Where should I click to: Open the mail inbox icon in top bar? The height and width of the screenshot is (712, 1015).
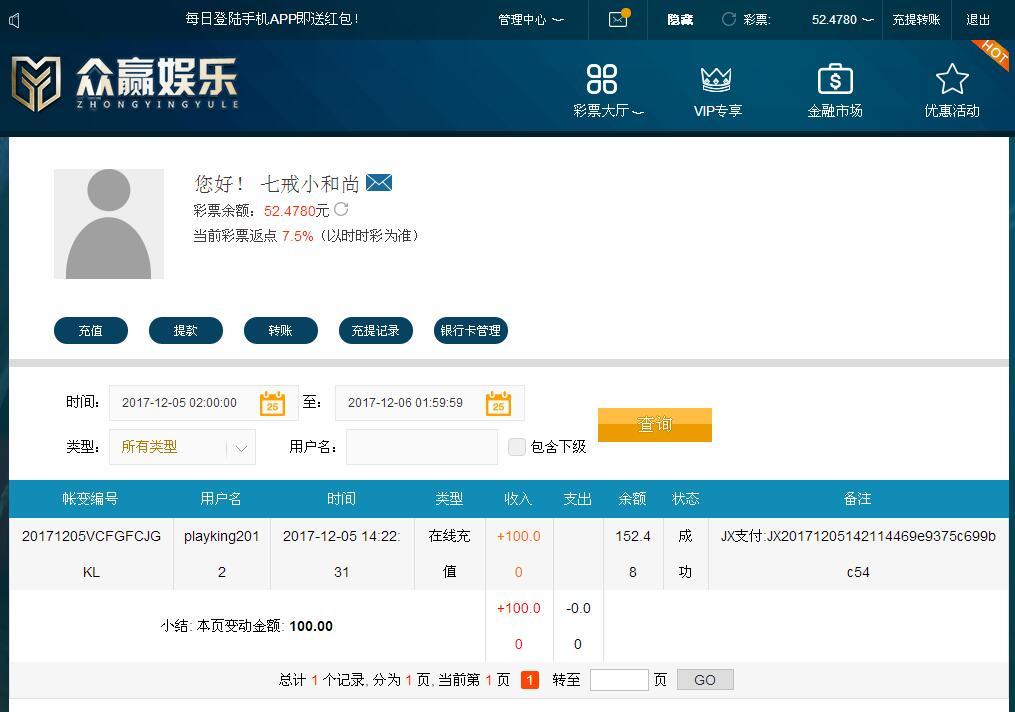[618, 19]
